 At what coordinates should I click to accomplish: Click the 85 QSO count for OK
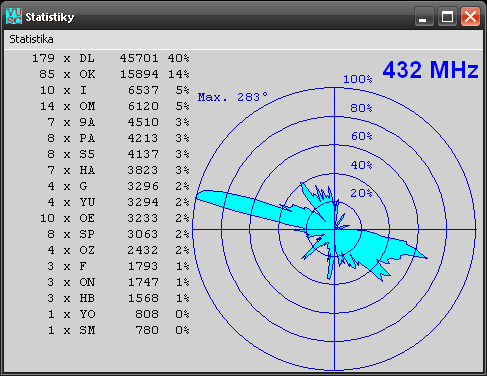pos(47,74)
